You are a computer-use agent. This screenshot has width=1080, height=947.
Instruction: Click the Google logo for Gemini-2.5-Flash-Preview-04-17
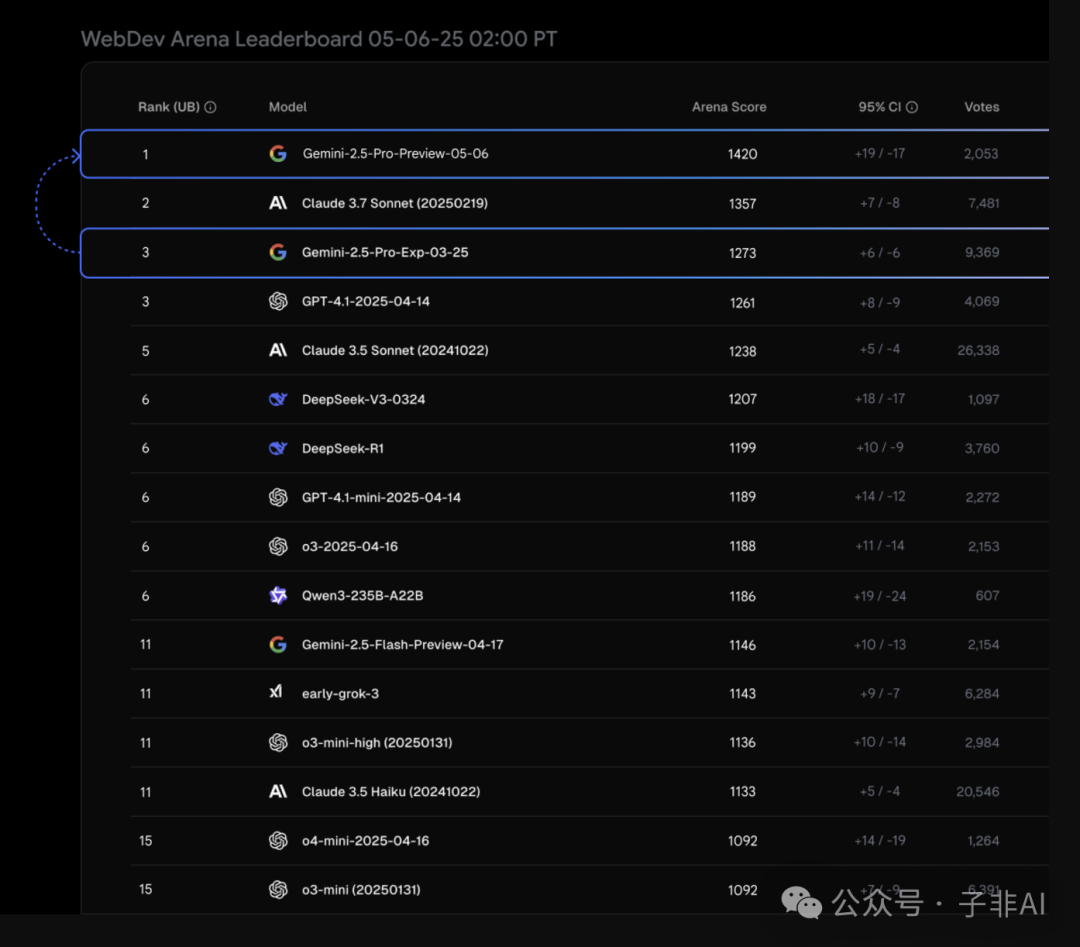[x=278, y=645]
